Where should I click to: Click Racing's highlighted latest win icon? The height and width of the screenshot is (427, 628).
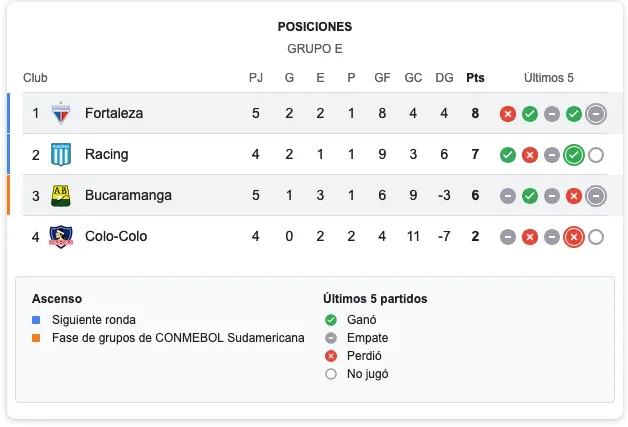click(573, 155)
